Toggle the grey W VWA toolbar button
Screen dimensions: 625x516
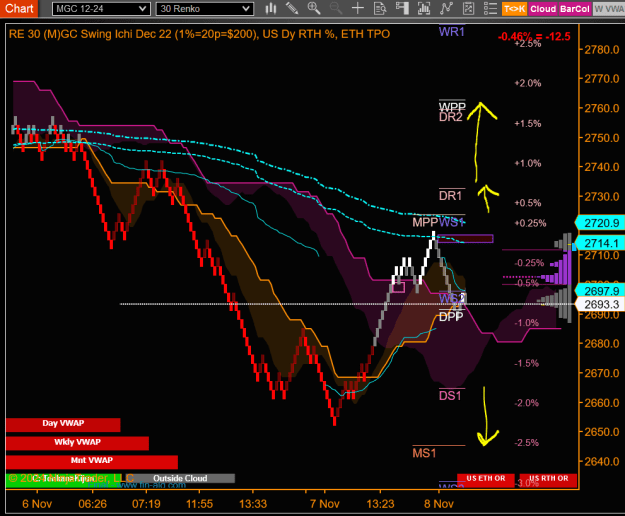click(x=609, y=9)
